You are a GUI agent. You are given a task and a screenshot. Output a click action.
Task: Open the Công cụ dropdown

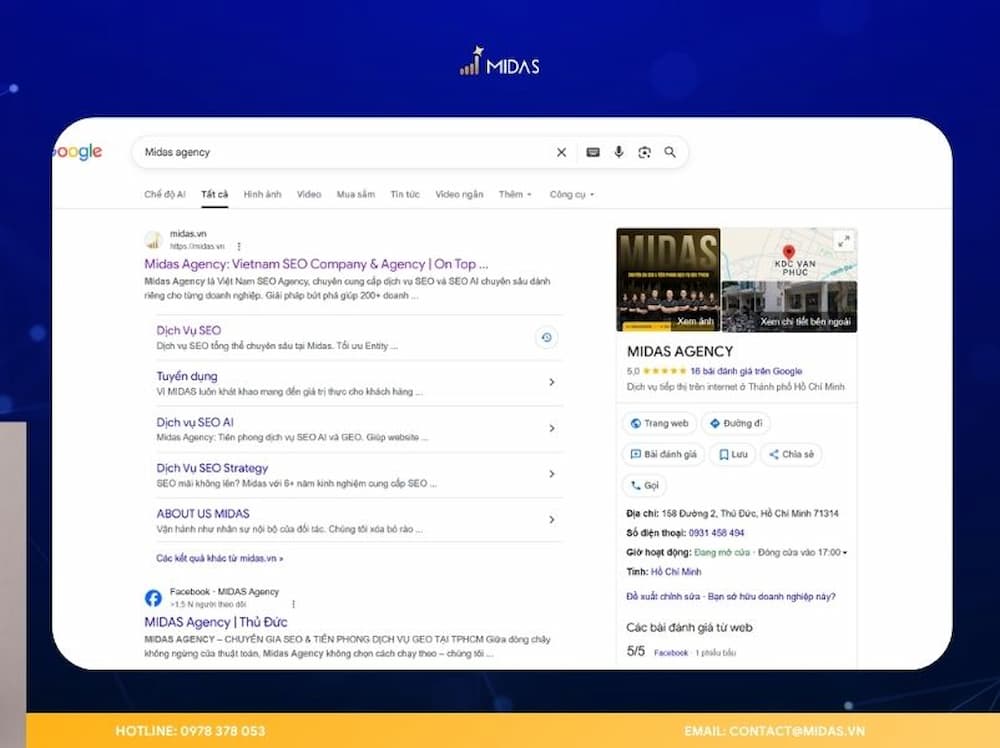click(x=572, y=194)
